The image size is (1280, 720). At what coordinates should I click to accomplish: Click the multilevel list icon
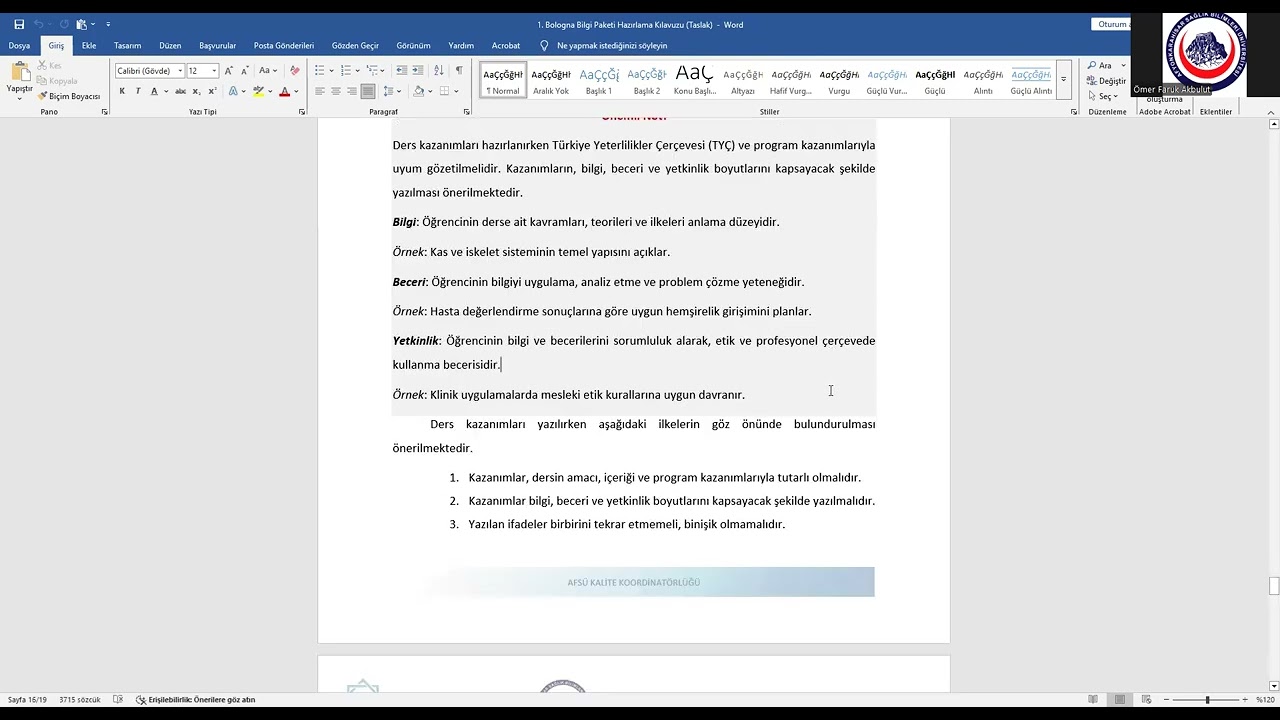click(372, 71)
